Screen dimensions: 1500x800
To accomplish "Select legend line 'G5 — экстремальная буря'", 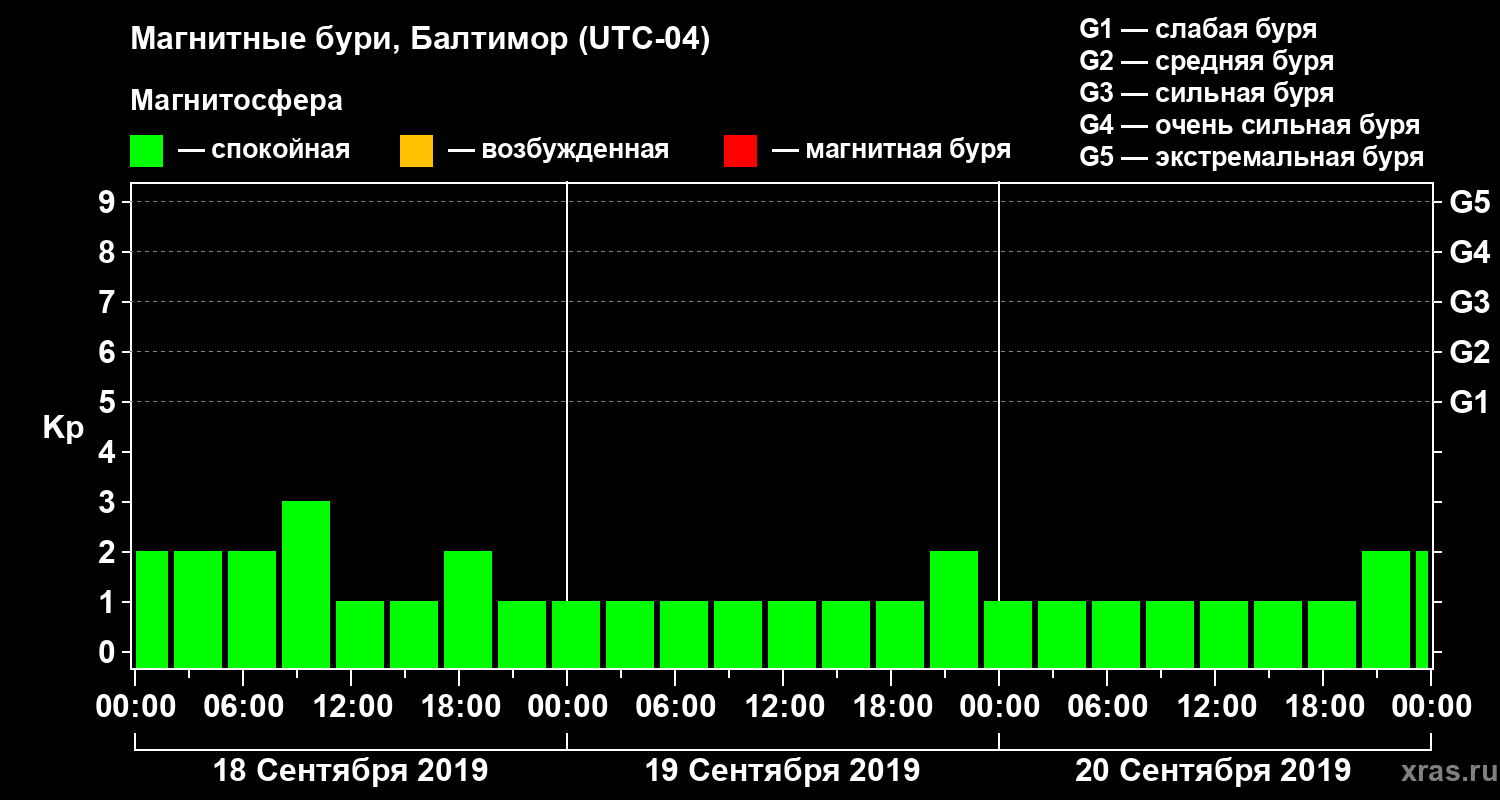I will (1251, 158).
